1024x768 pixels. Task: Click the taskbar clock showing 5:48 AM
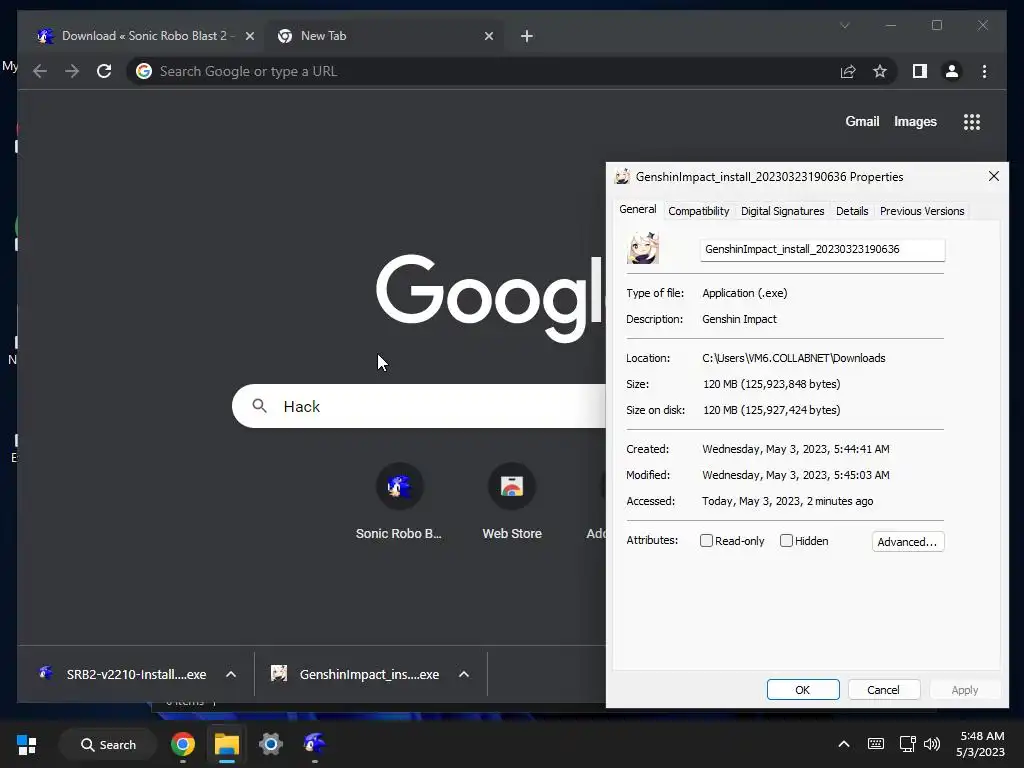(980, 744)
